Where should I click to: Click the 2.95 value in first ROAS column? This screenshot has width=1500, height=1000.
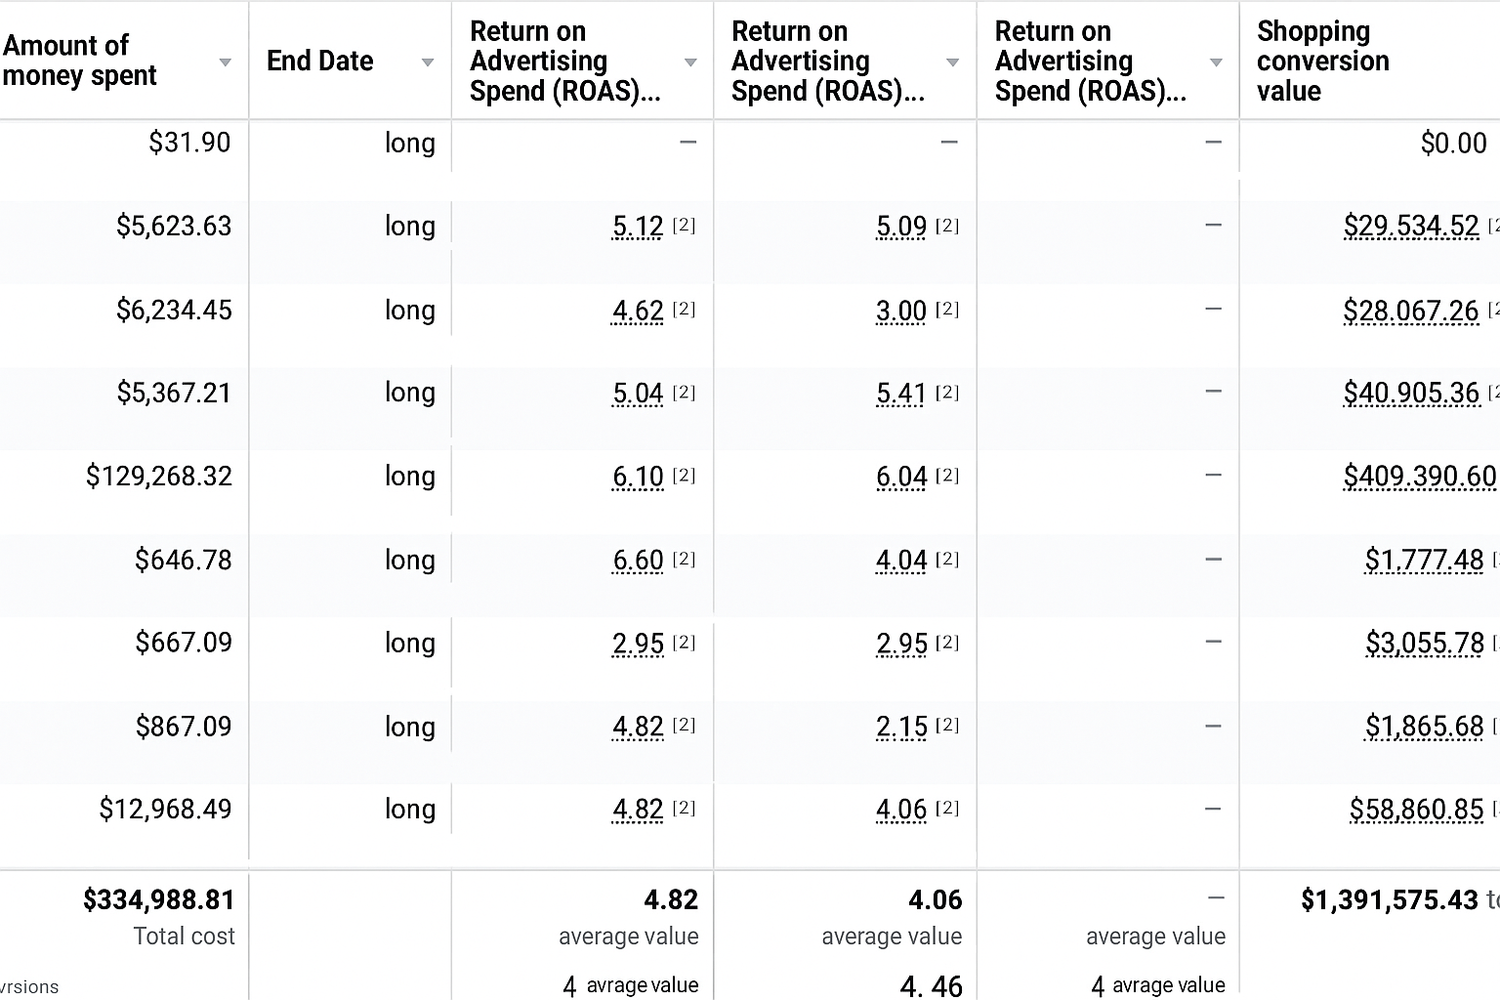pos(638,644)
